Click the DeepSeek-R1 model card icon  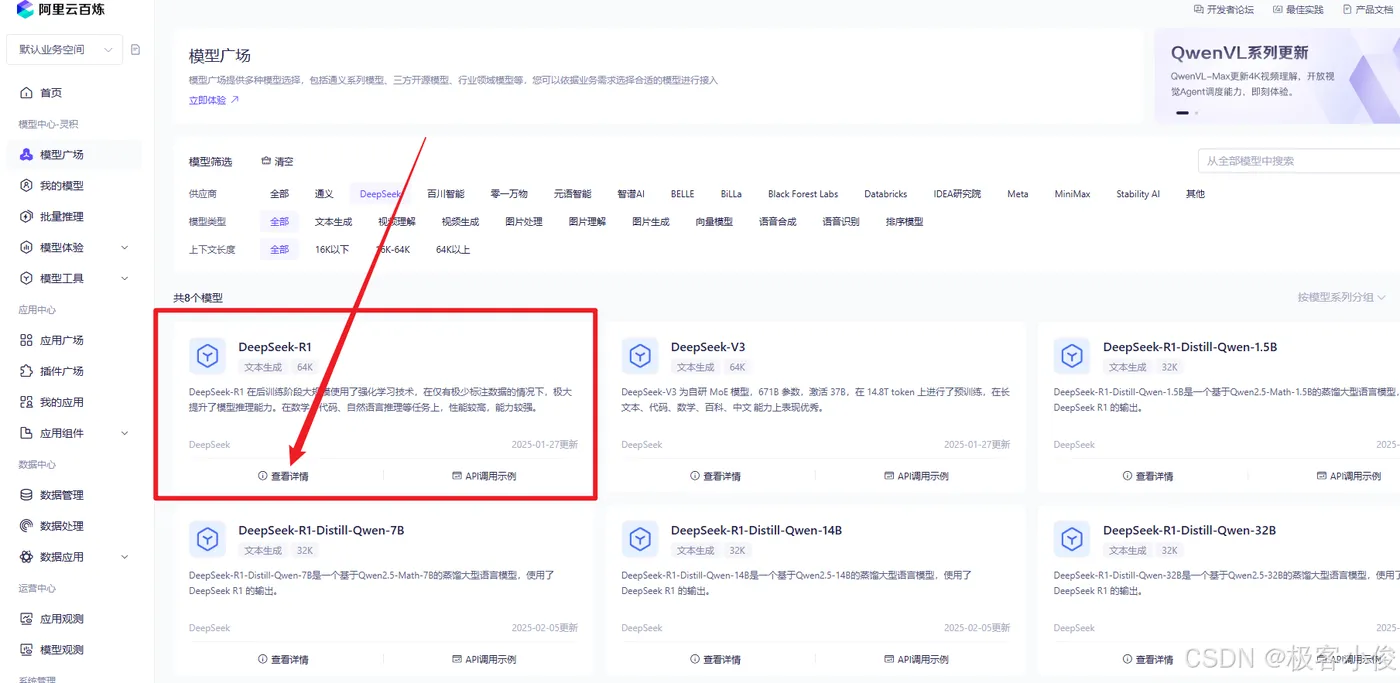point(207,355)
